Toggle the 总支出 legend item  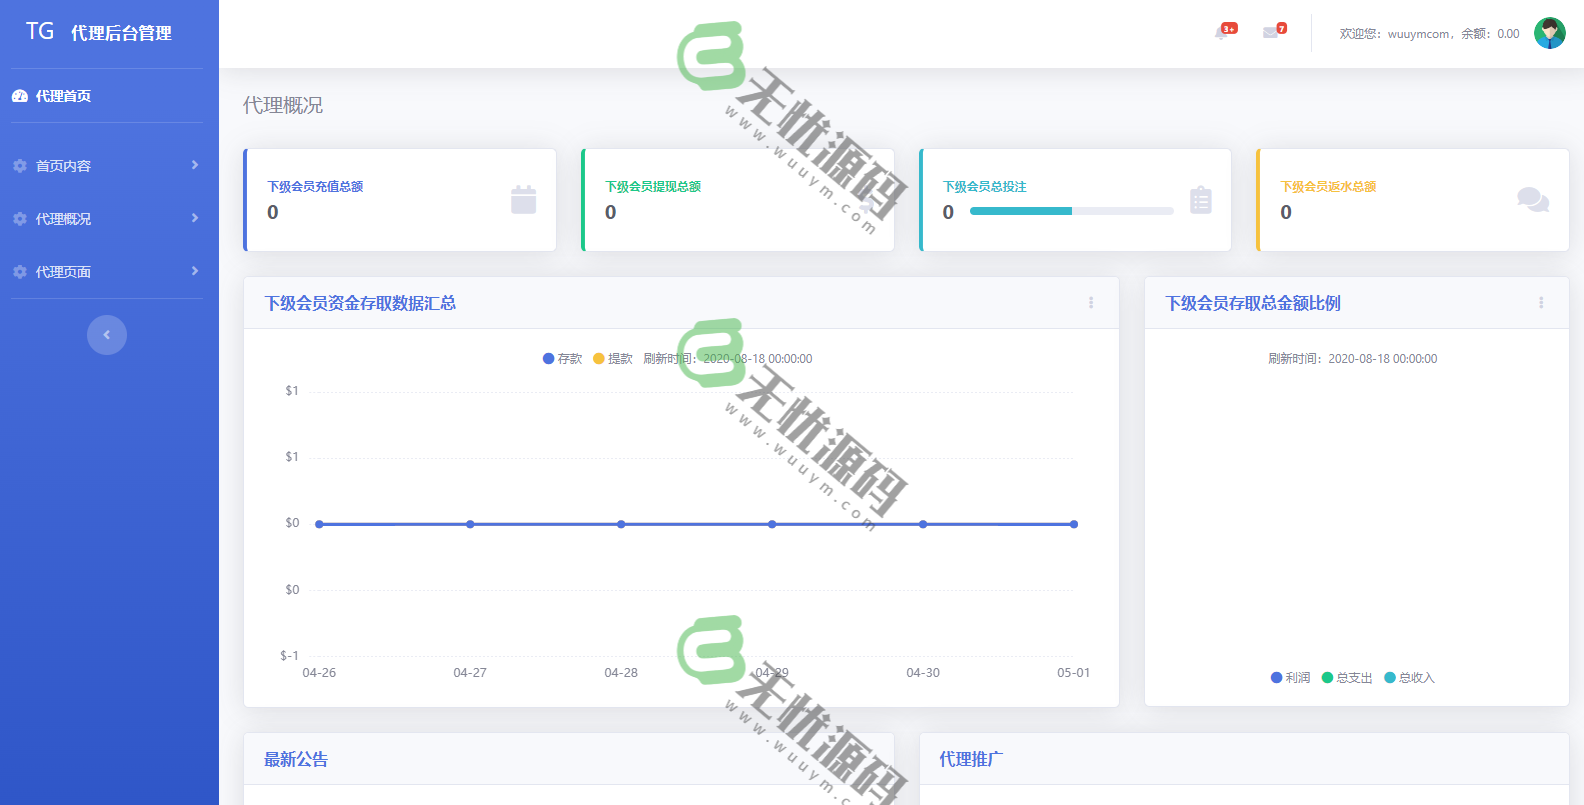[1347, 678]
